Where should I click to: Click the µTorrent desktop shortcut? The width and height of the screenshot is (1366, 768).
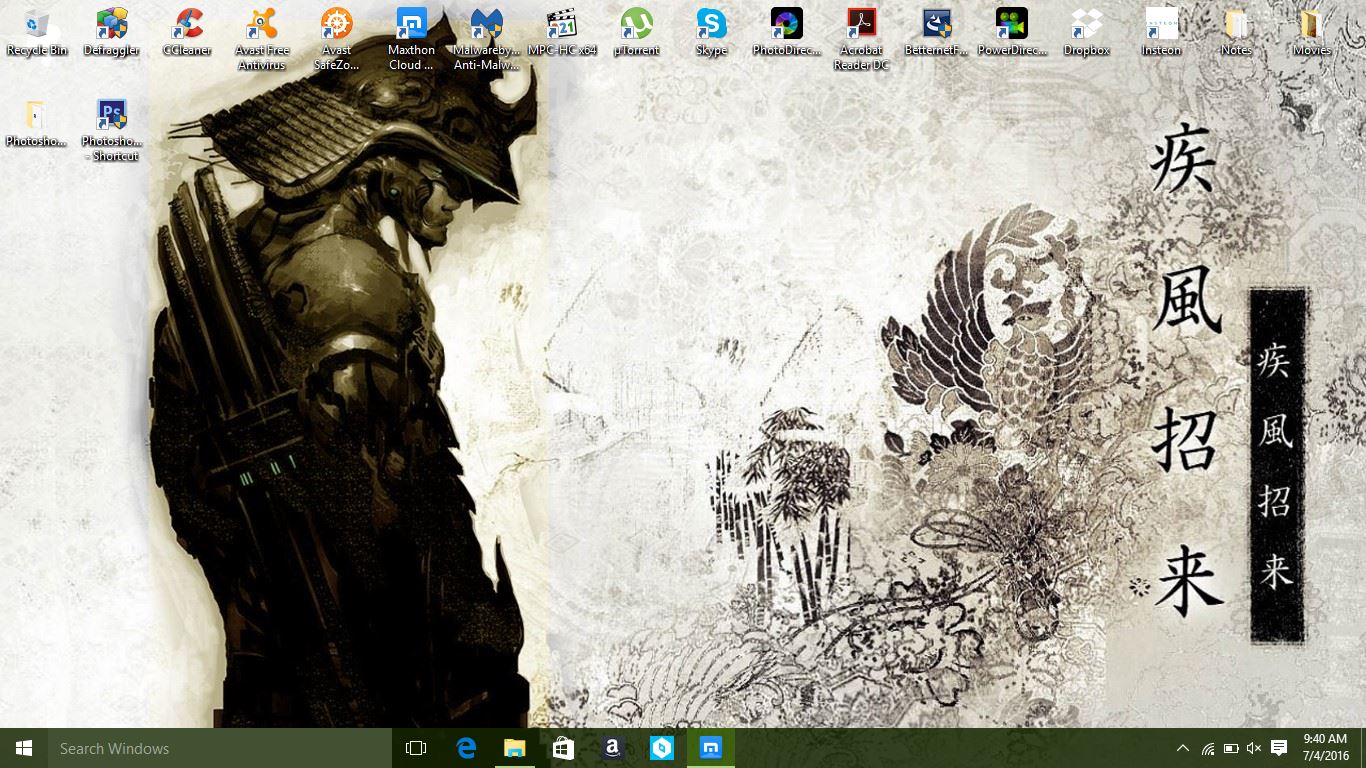[x=636, y=32]
